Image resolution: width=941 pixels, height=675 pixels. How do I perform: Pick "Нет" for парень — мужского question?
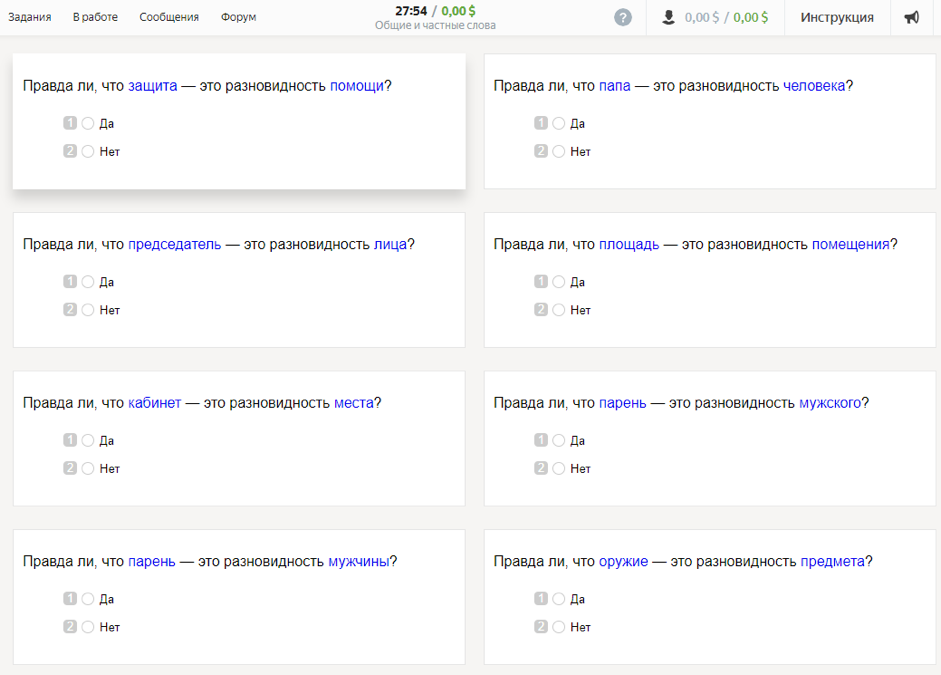(x=559, y=468)
